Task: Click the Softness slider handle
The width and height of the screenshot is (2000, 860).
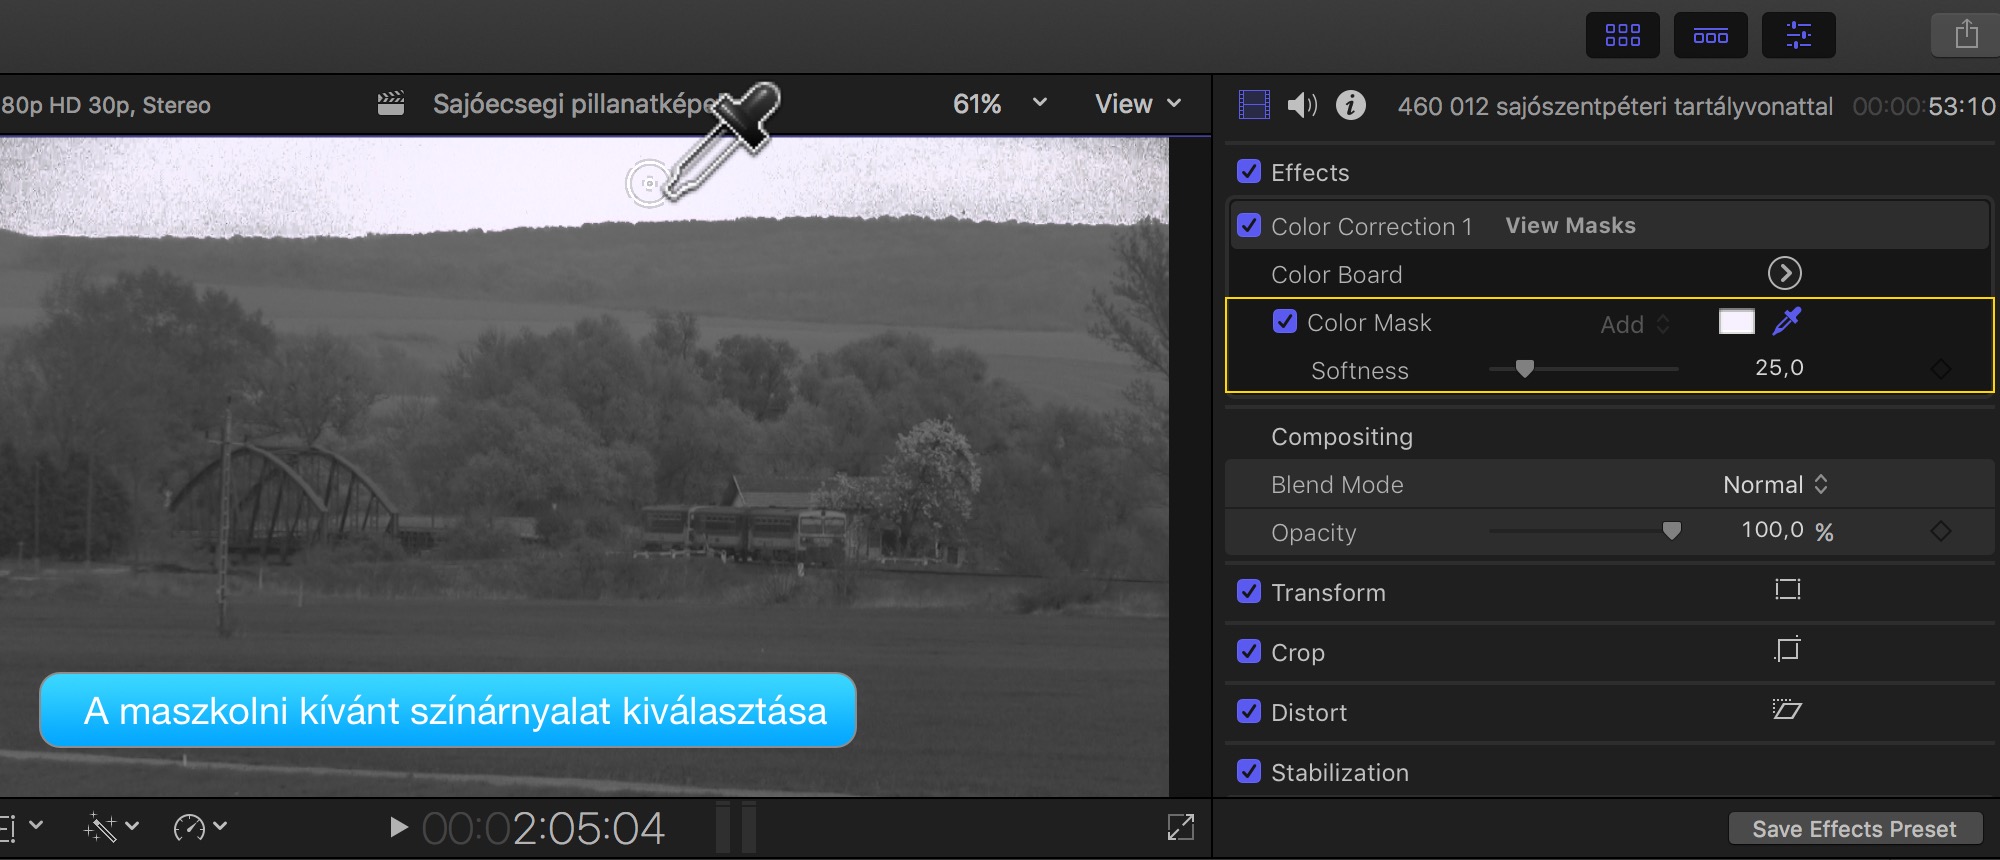Action: pyautogui.click(x=1524, y=368)
